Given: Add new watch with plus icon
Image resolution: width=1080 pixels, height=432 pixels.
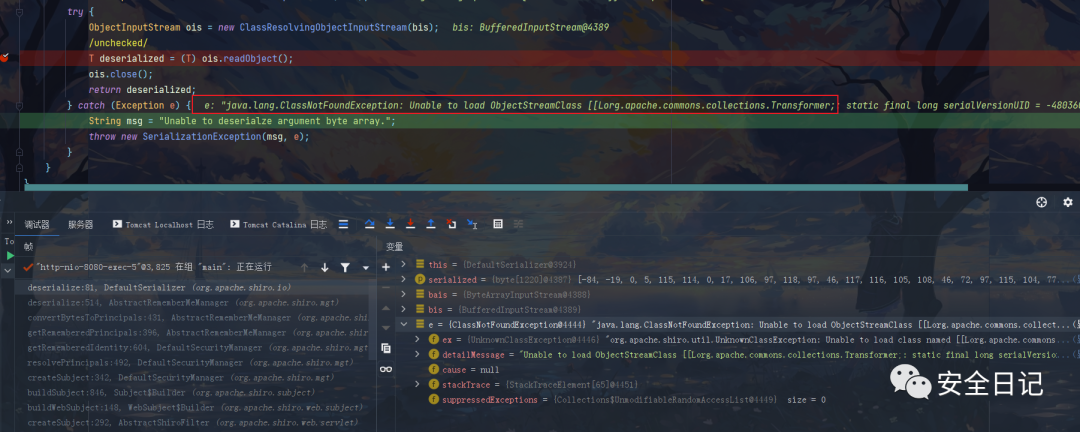Looking at the screenshot, I should tap(386, 267).
